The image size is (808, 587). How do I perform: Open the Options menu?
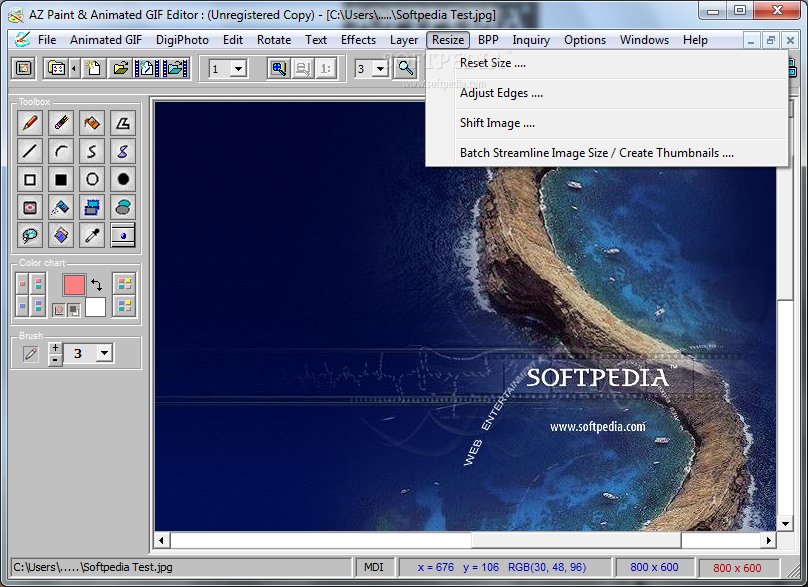[x=585, y=40]
